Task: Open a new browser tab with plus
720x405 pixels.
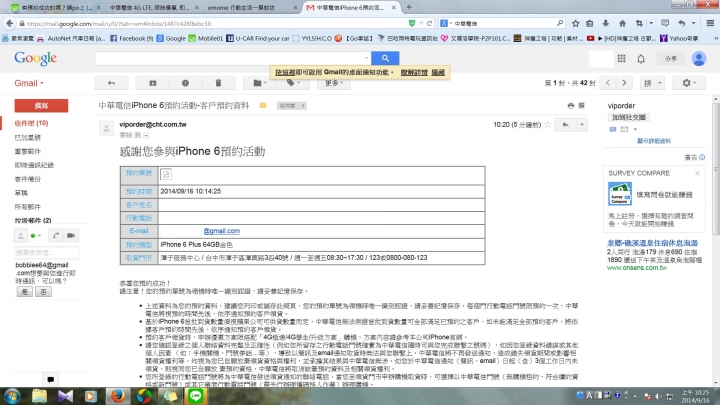Action: [409, 7]
